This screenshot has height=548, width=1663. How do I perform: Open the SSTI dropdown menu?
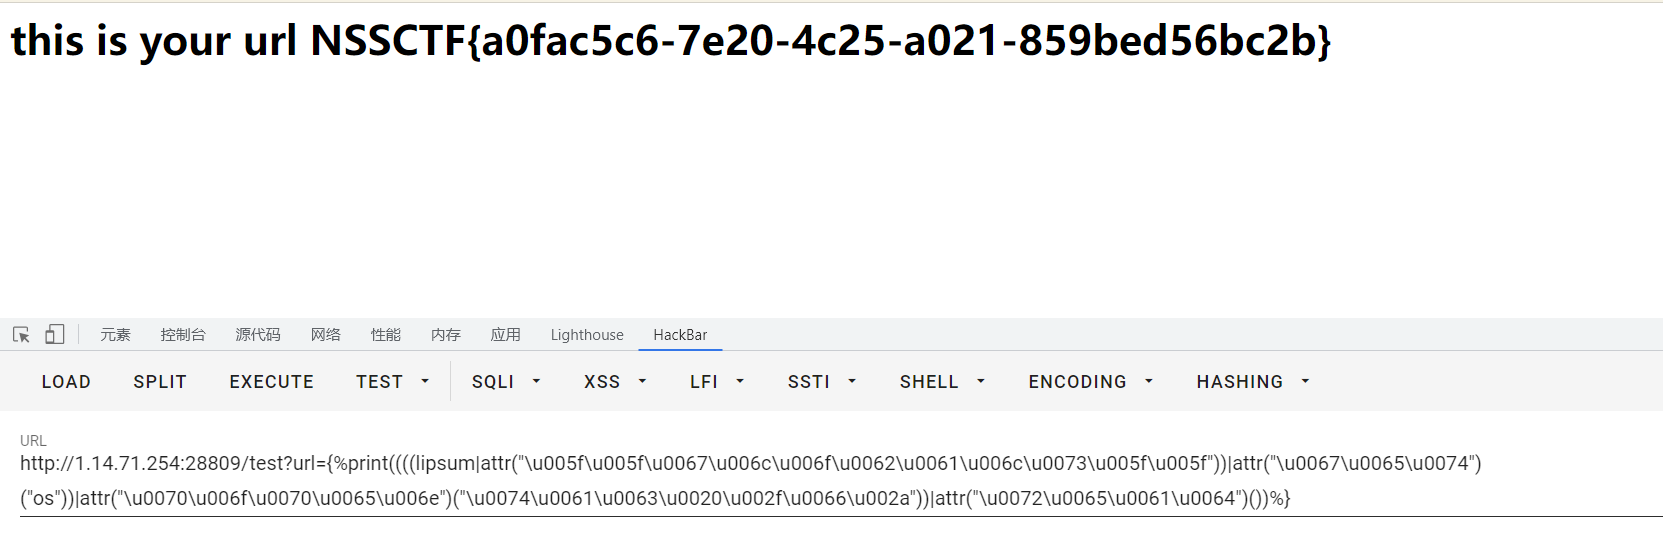(822, 382)
